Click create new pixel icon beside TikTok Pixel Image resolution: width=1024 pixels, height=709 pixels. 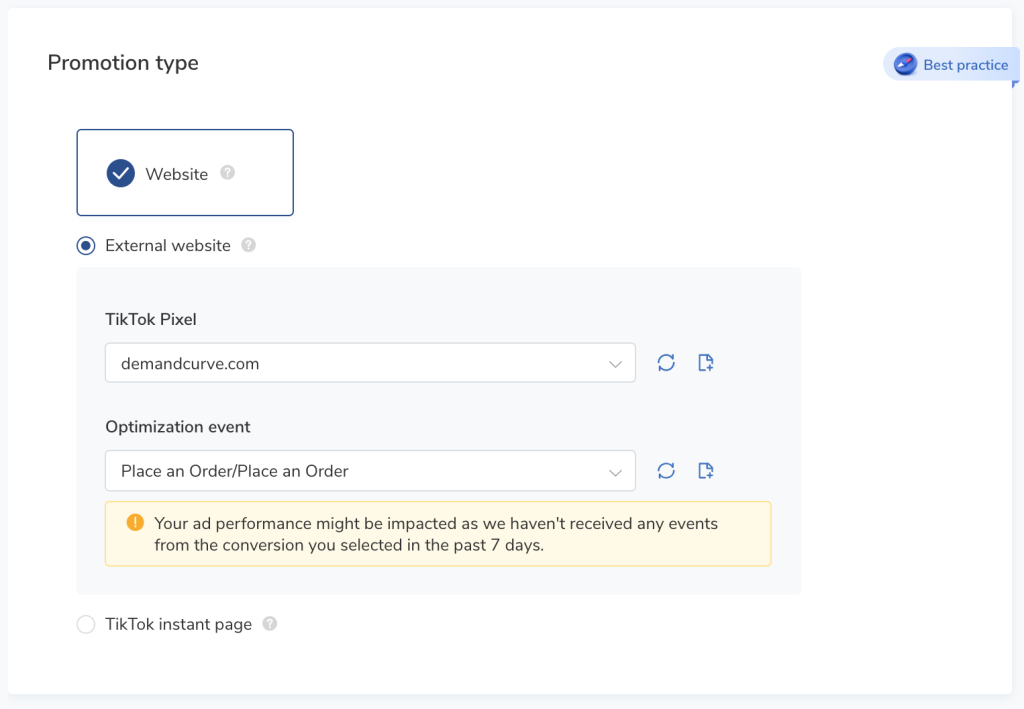(x=705, y=363)
